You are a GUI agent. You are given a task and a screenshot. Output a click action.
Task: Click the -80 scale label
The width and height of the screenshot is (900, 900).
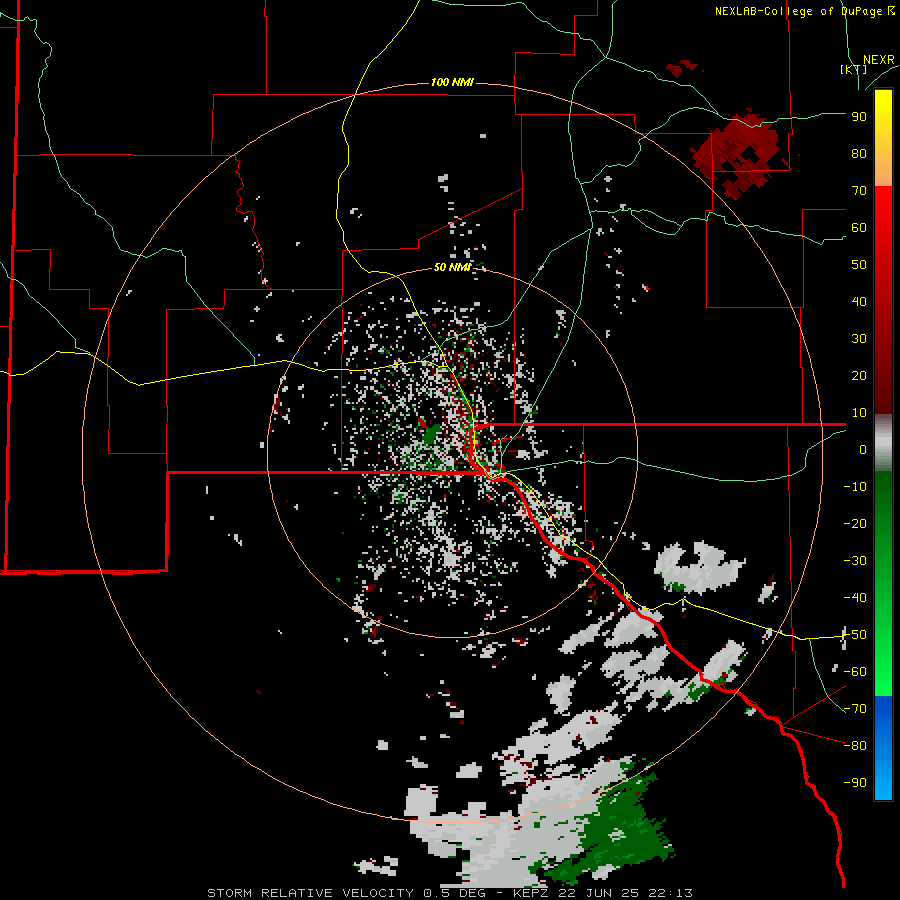click(x=855, y=746)
